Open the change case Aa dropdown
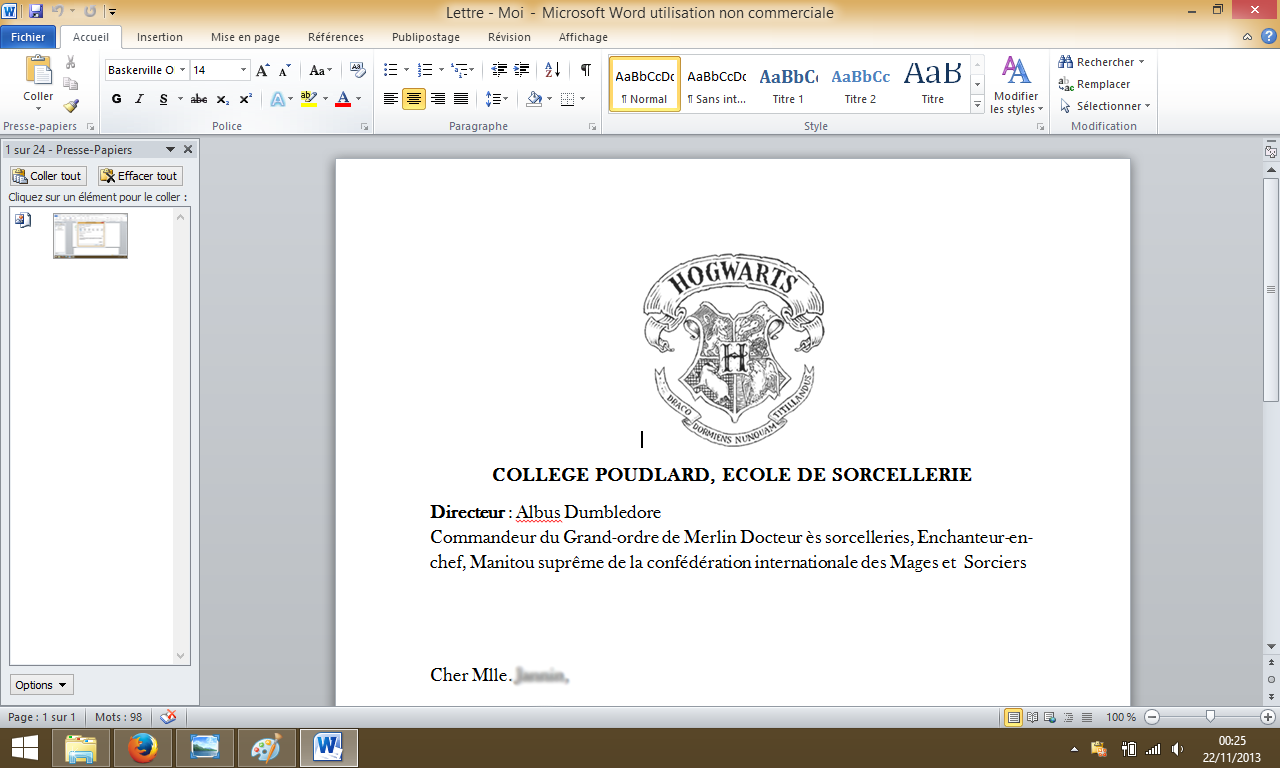This screenshot has width=1280, height=768. pos(321,70)
